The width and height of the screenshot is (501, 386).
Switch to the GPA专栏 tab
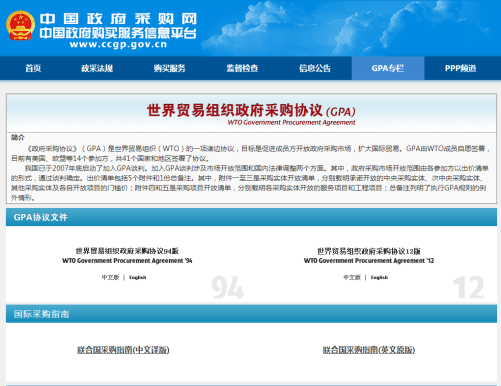point(388,68)
